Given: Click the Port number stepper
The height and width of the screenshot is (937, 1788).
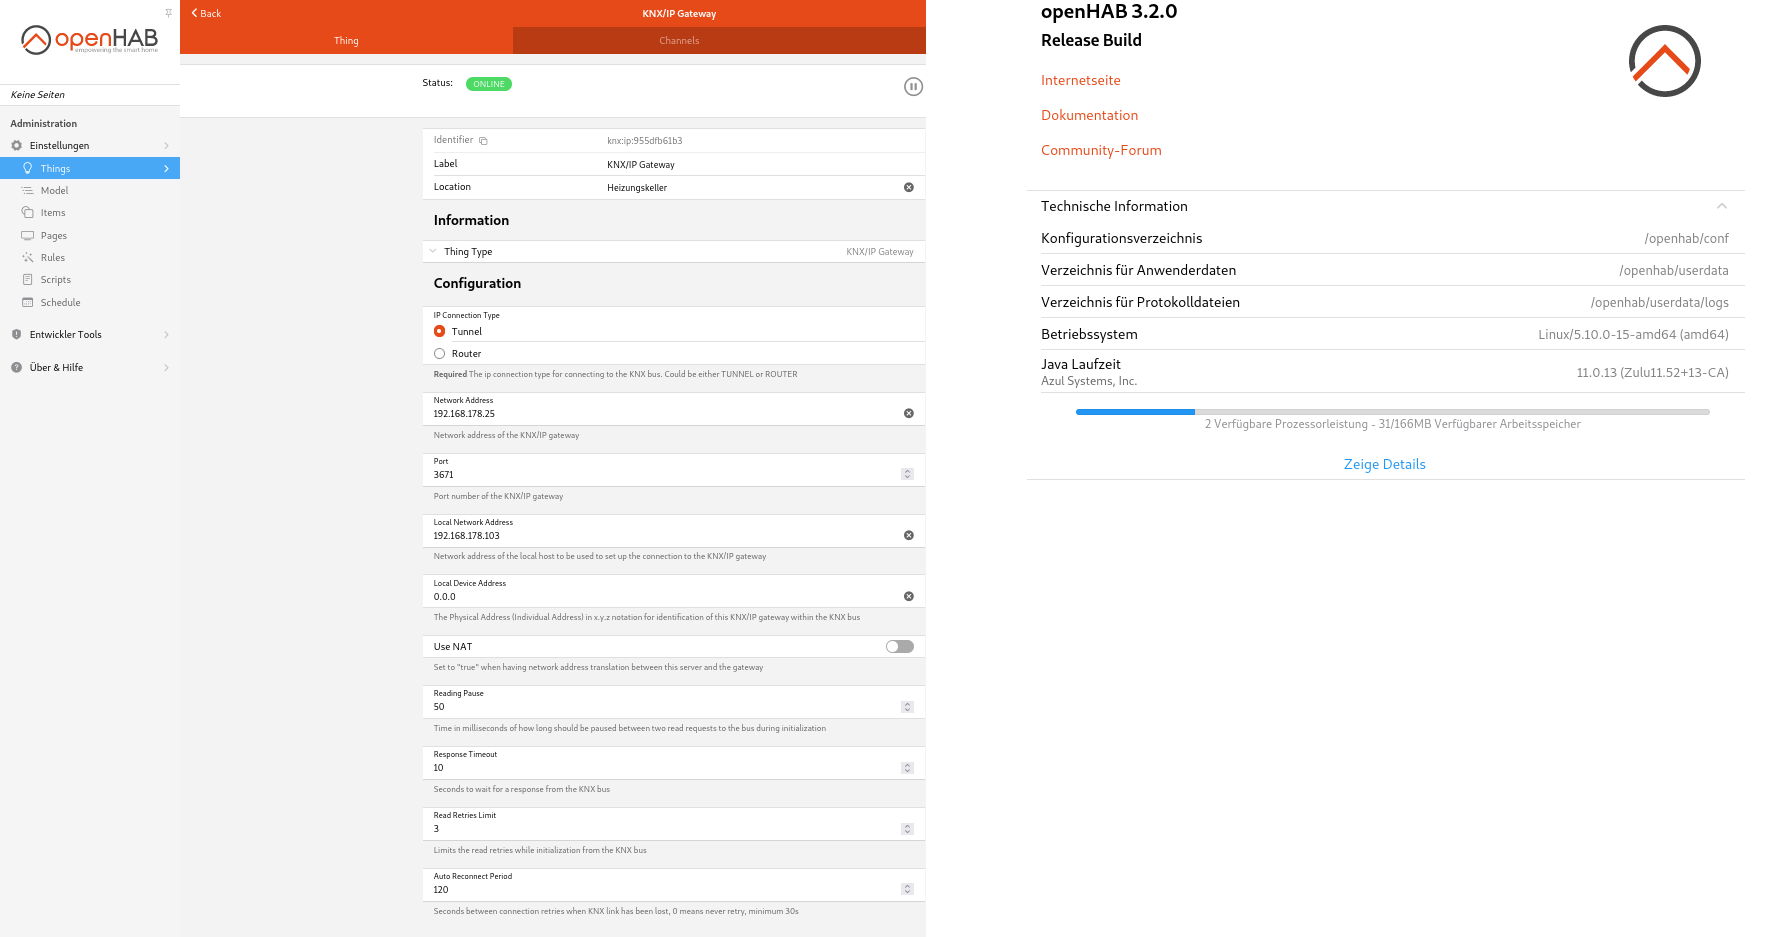Looking at the screenshot, I should pyautogui.click(x=907, y=474).
